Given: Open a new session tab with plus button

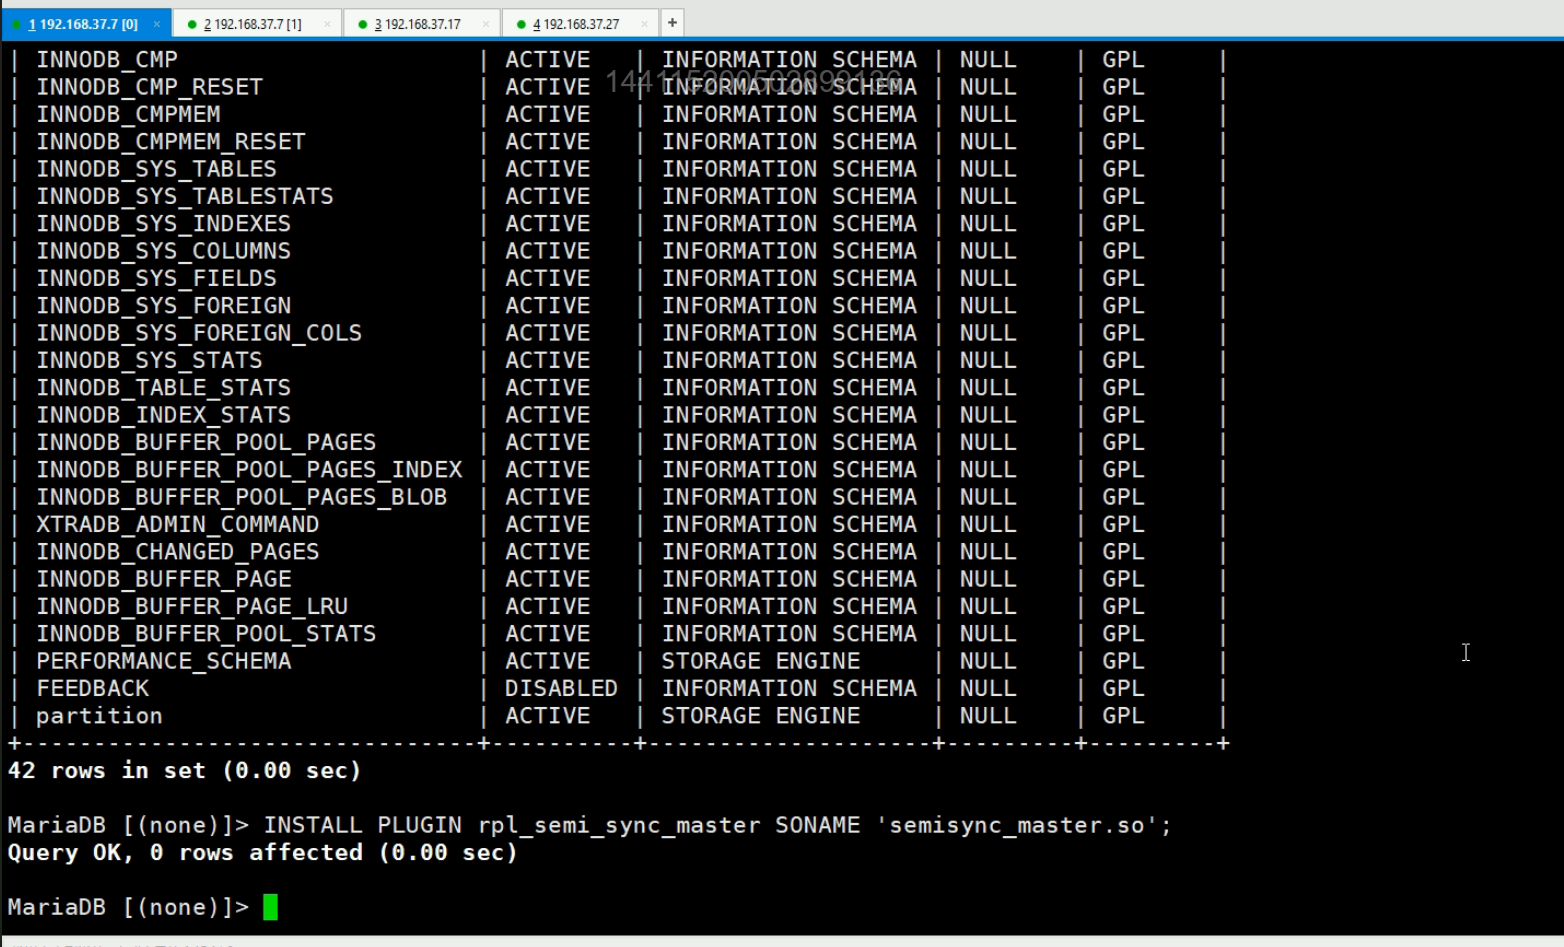Looking at the screenshot, I should (x=672, y=22).
